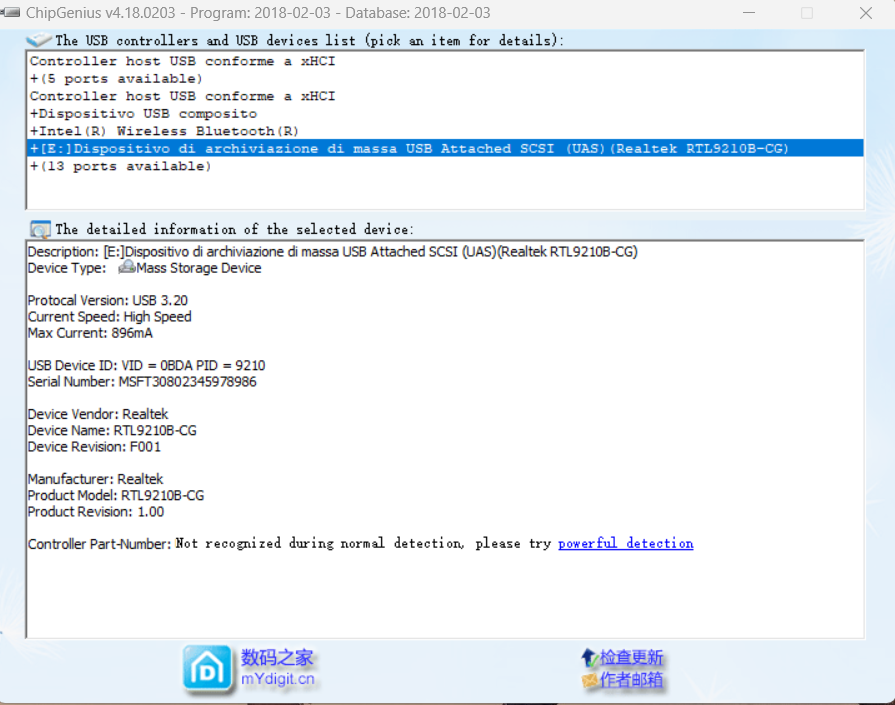Image resolution: width=895 pixels, height=705 pixels.
Task: Open the 作者邮箱 author email link
Action: tap(631, 680)
